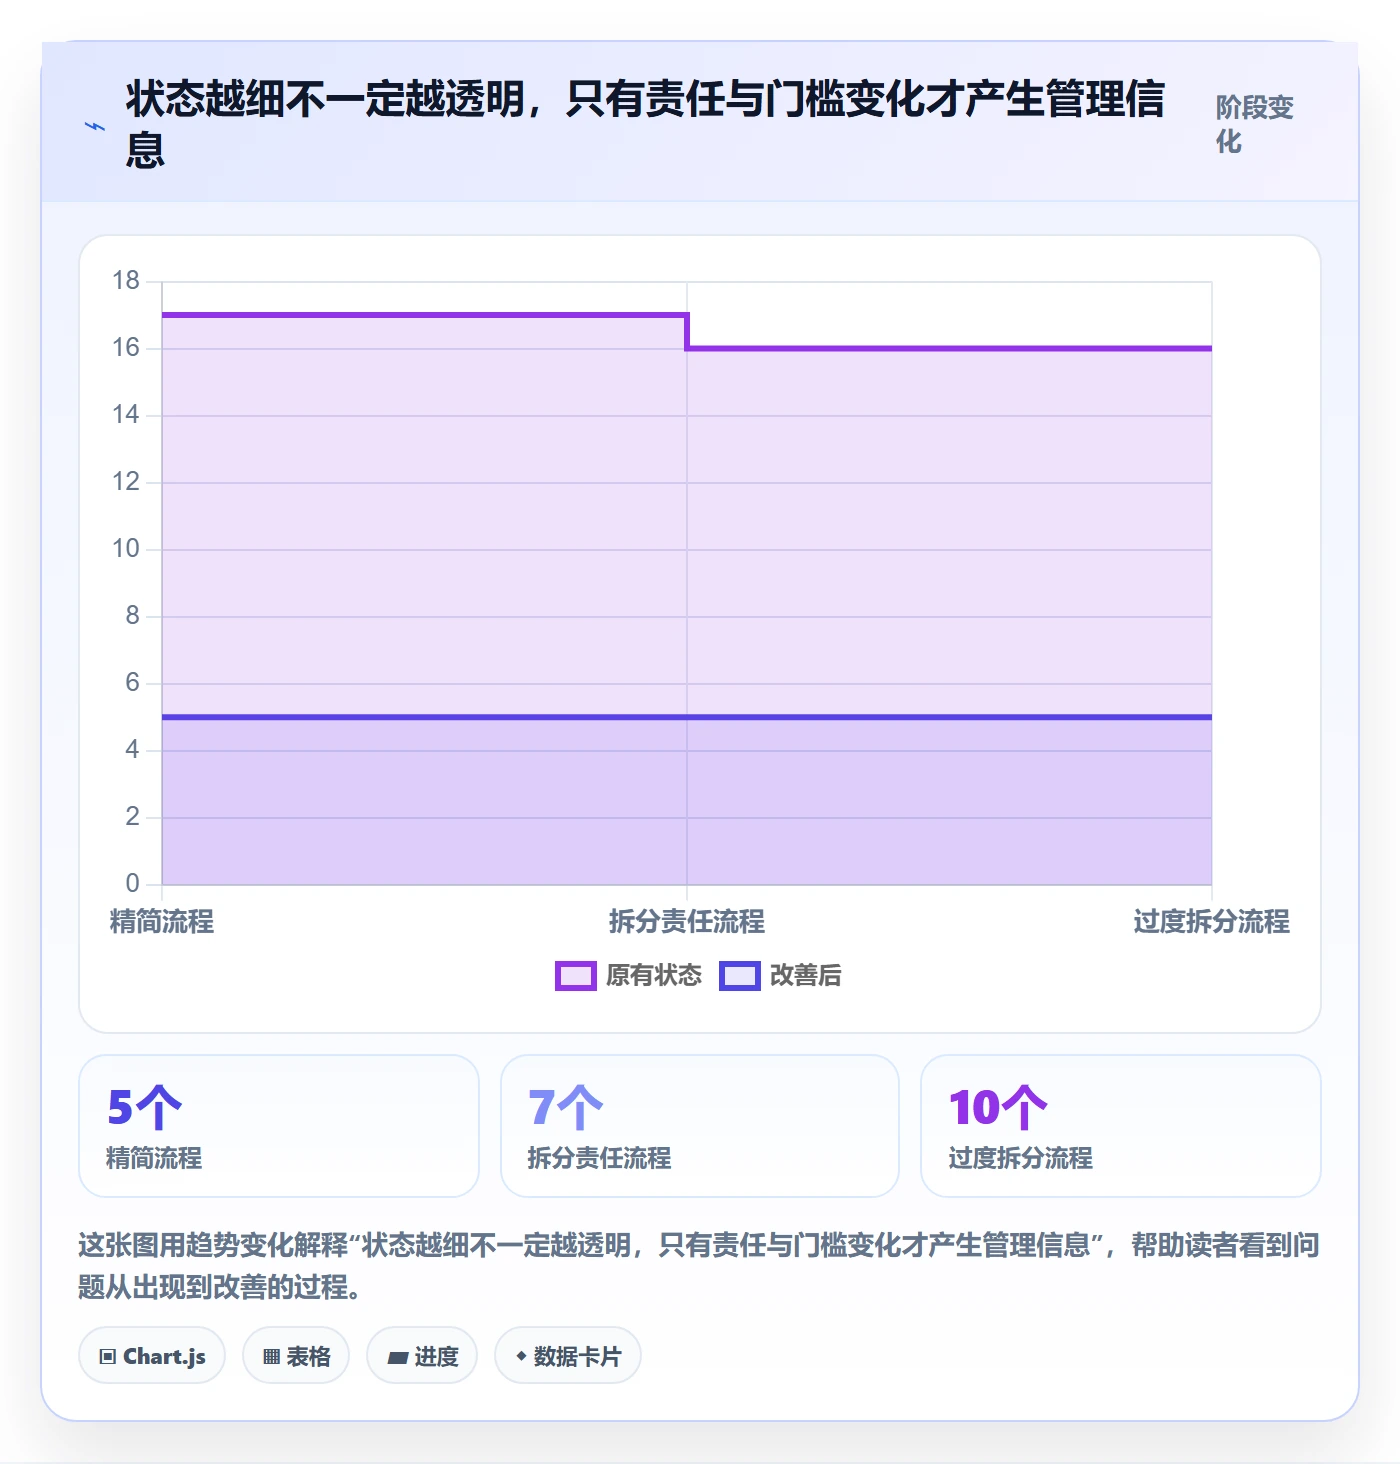
Task: Click the 阶段变化 label in the header
Action: tap(1255, 124)
